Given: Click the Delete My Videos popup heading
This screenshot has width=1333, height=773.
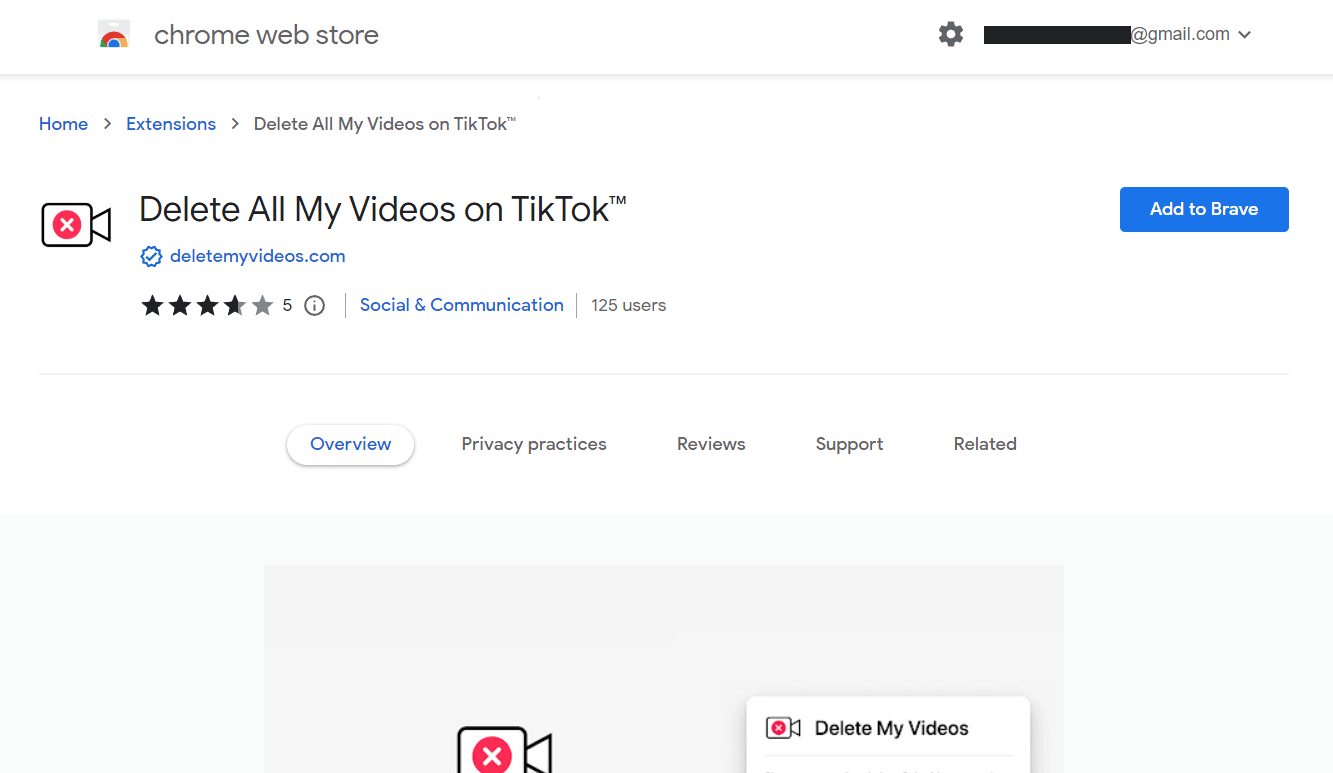Looking at the screenshot, I should (x=891, y=728).
